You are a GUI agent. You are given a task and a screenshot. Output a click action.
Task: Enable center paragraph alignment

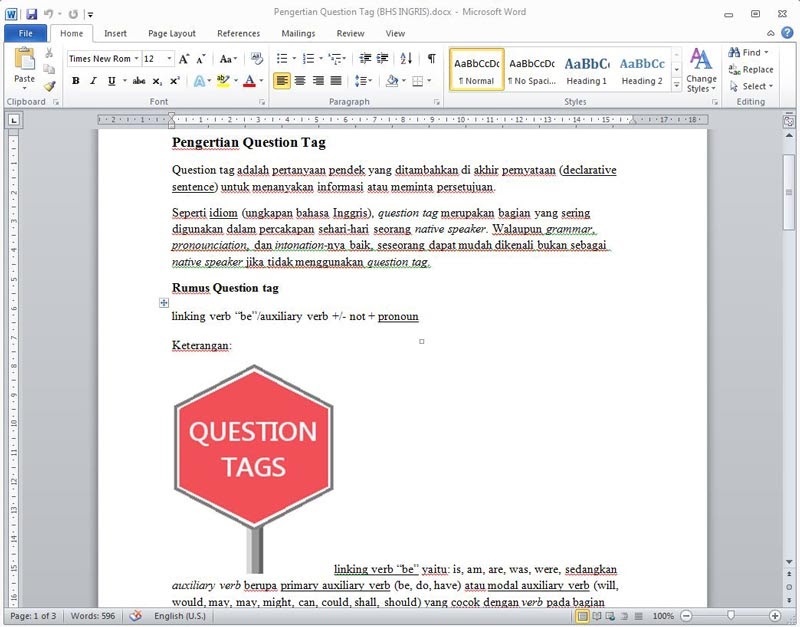pos(299,80)
